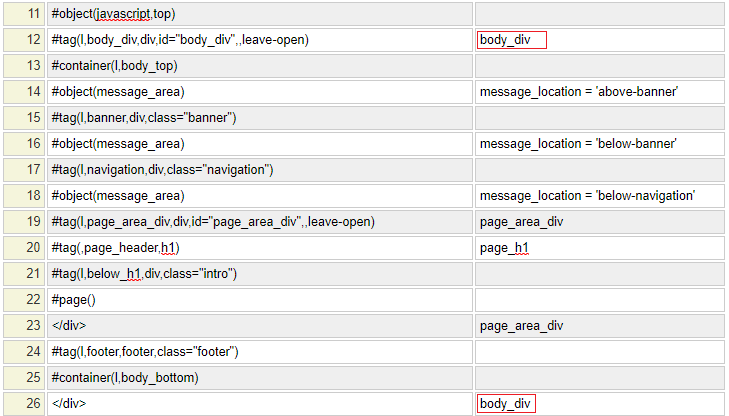Click the #container(l,body_top) code cell

pos(258,66)
